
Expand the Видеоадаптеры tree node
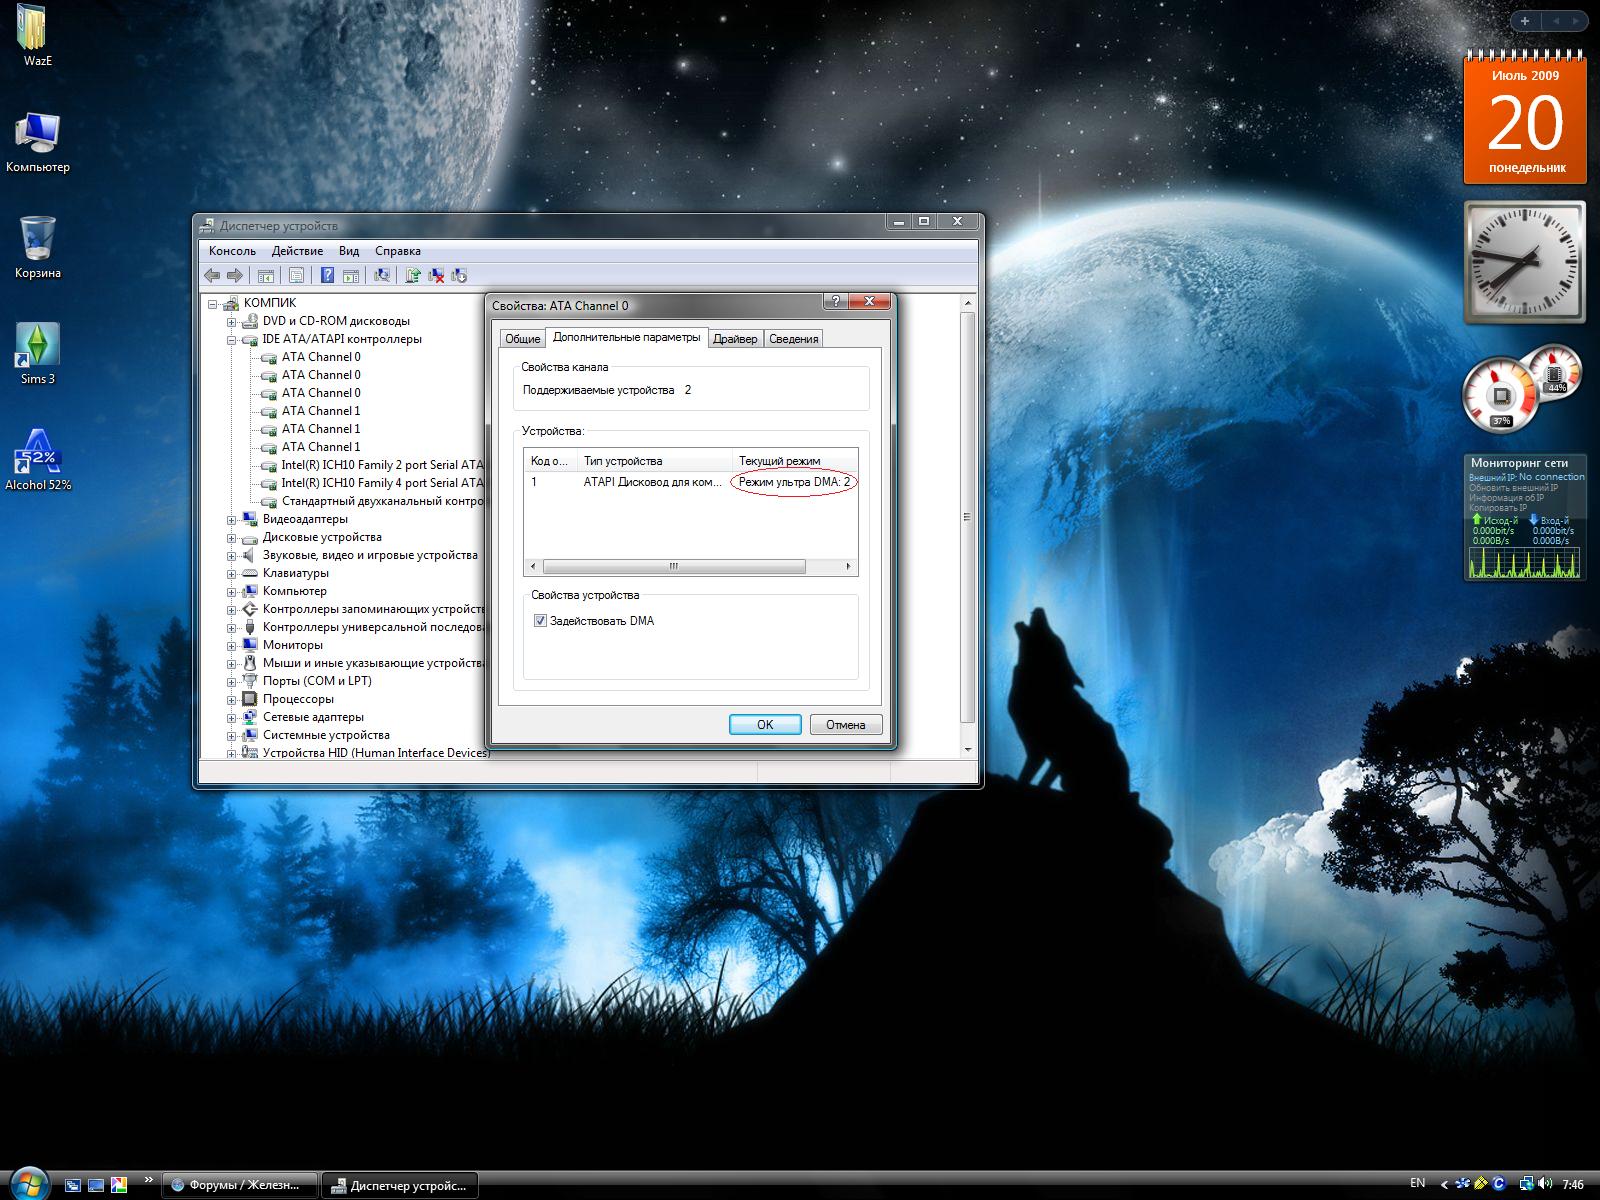tap(232, 520)
